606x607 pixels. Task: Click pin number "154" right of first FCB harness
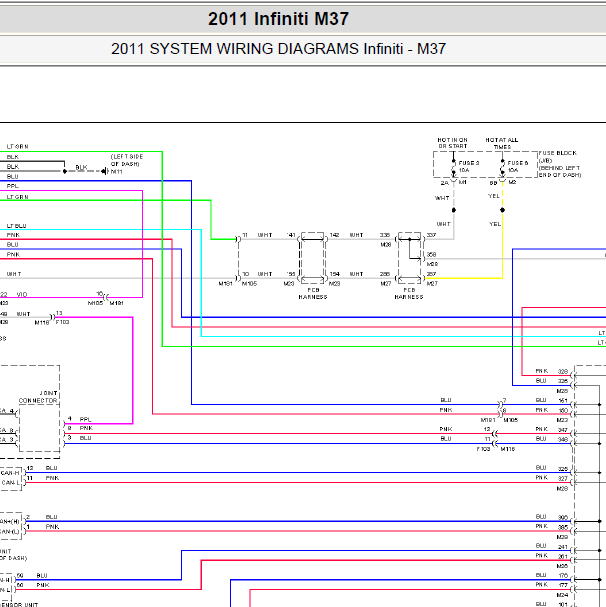(x=335, y=274)
